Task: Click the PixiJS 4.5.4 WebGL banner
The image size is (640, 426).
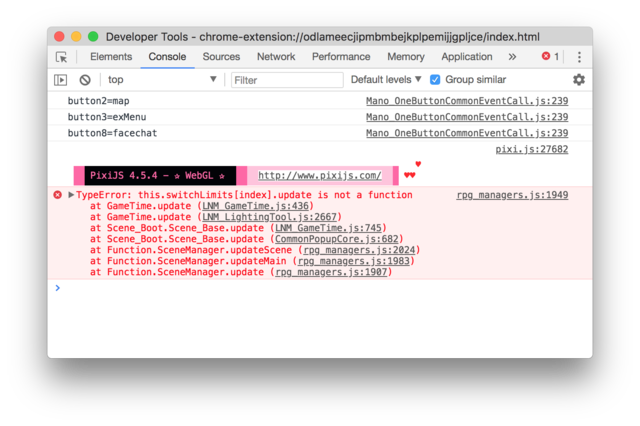Action: tap(160, 175)
